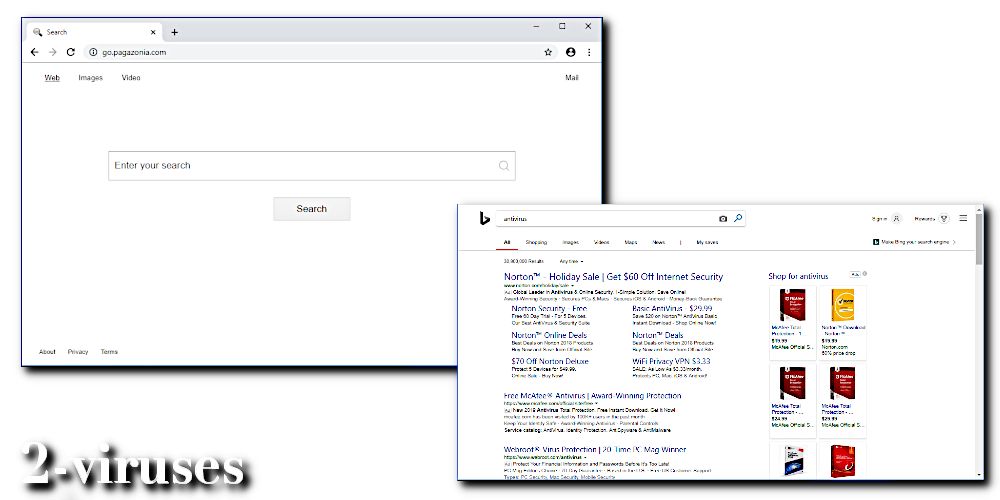Expand arrow beside webroot.com ad URL
This screenshot has width=1000, height=500.
(x=585, y=457)
